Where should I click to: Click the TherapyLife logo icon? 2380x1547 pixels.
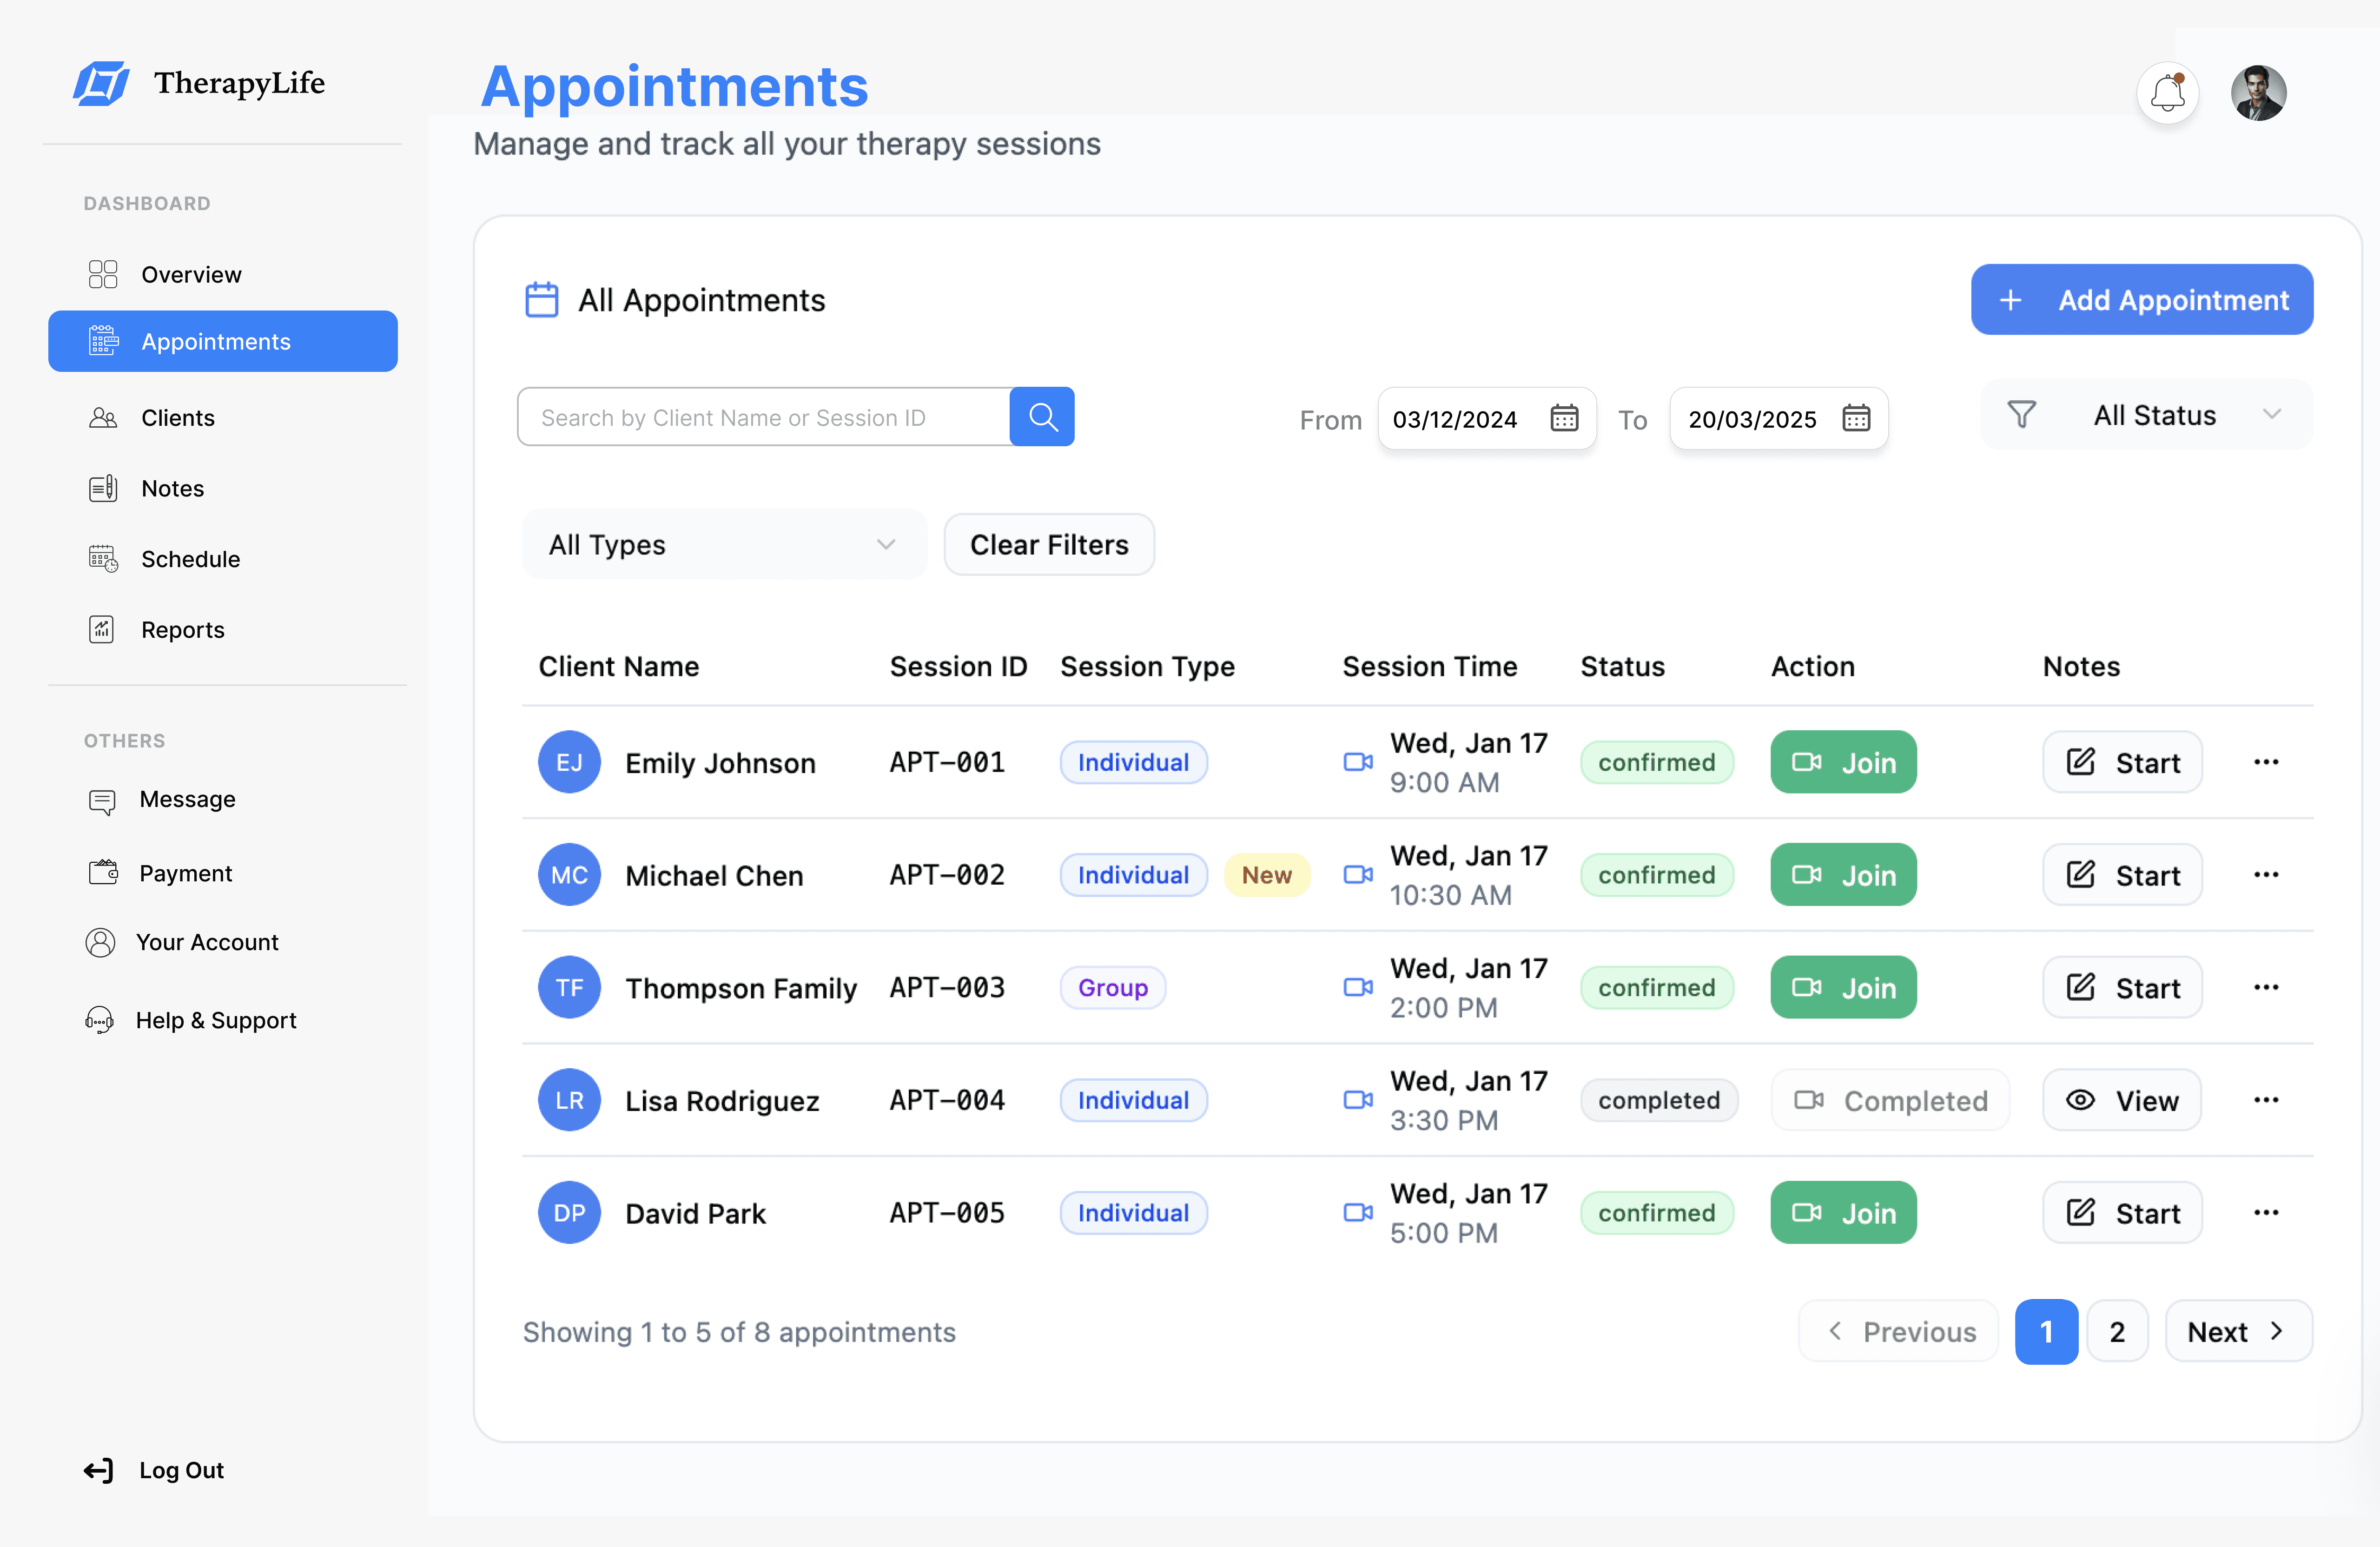tap(101, 83)
